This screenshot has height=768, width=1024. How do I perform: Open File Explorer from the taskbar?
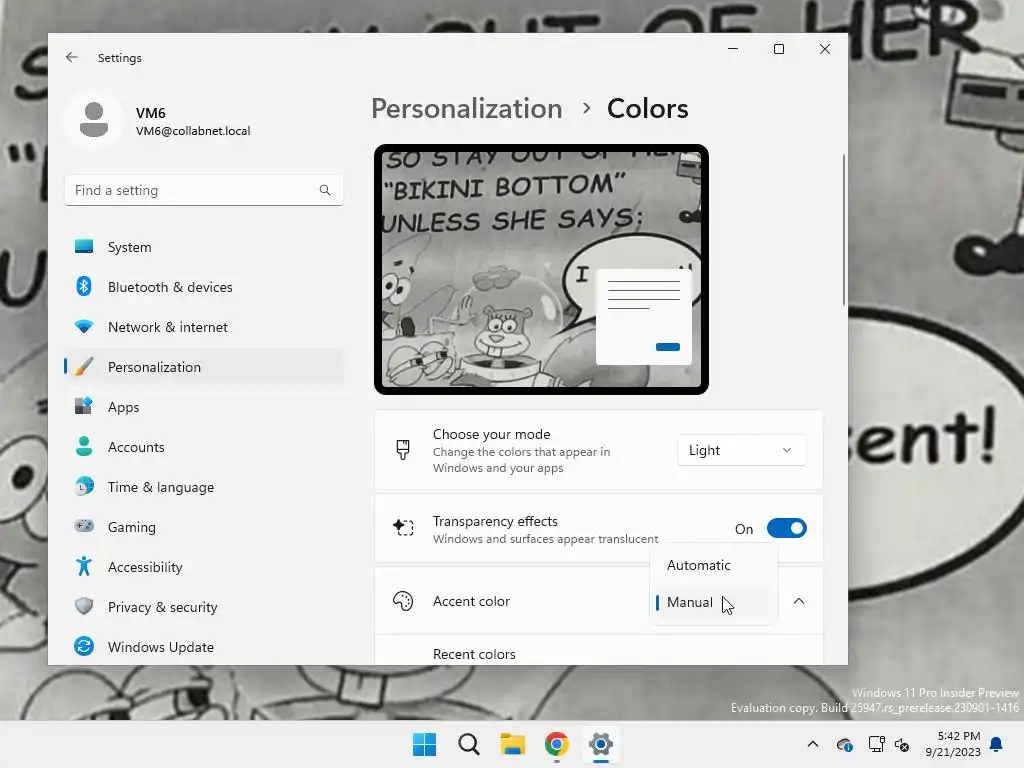tap(513, 744)
